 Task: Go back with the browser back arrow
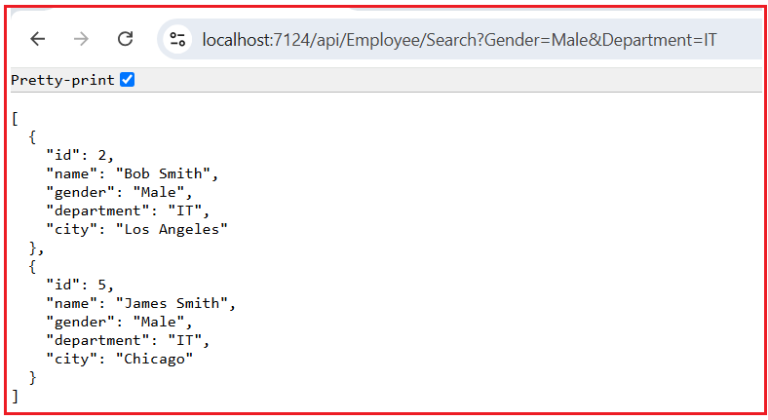(x=38, y=39)
